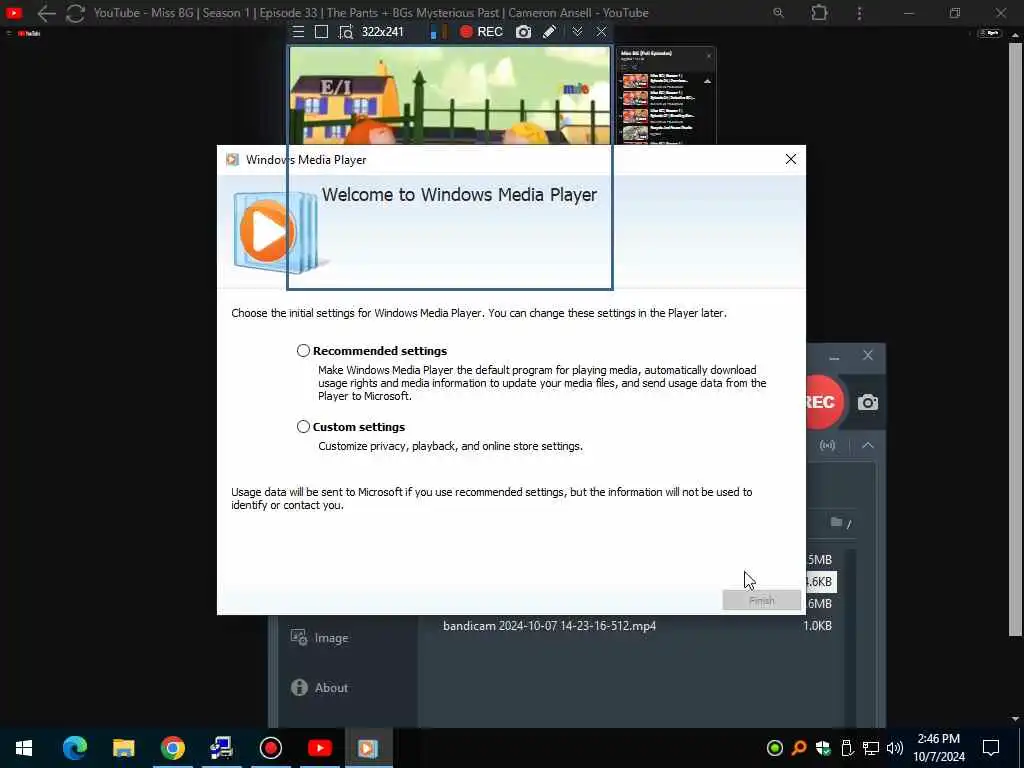Open Windows Security shield tray icon

pyautogui.click(x=823, y=748)
